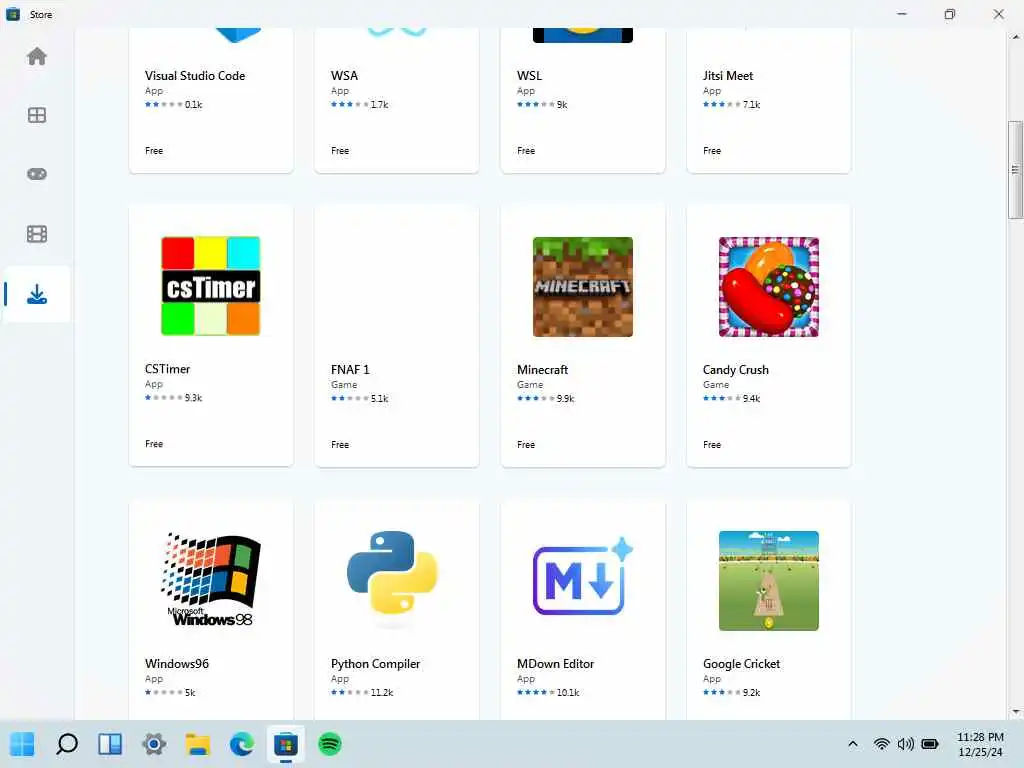
Task: Click the 10.1k rating on MDown Editor
Action: 568,692
